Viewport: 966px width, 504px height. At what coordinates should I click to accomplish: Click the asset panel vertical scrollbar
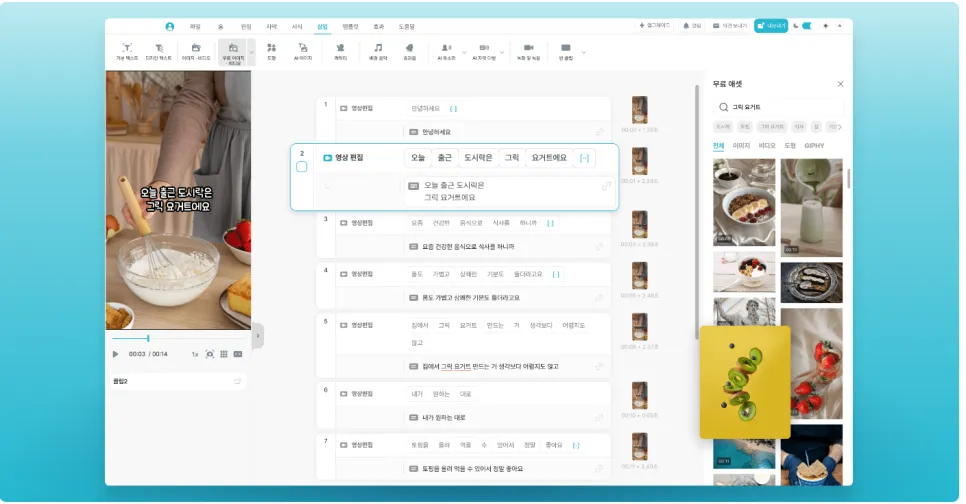pos(848,179)
